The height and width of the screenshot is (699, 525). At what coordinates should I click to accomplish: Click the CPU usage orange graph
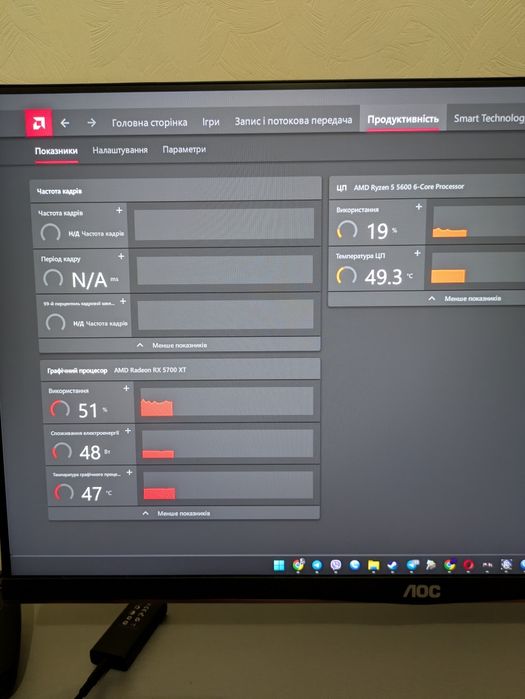click(479, 221)
